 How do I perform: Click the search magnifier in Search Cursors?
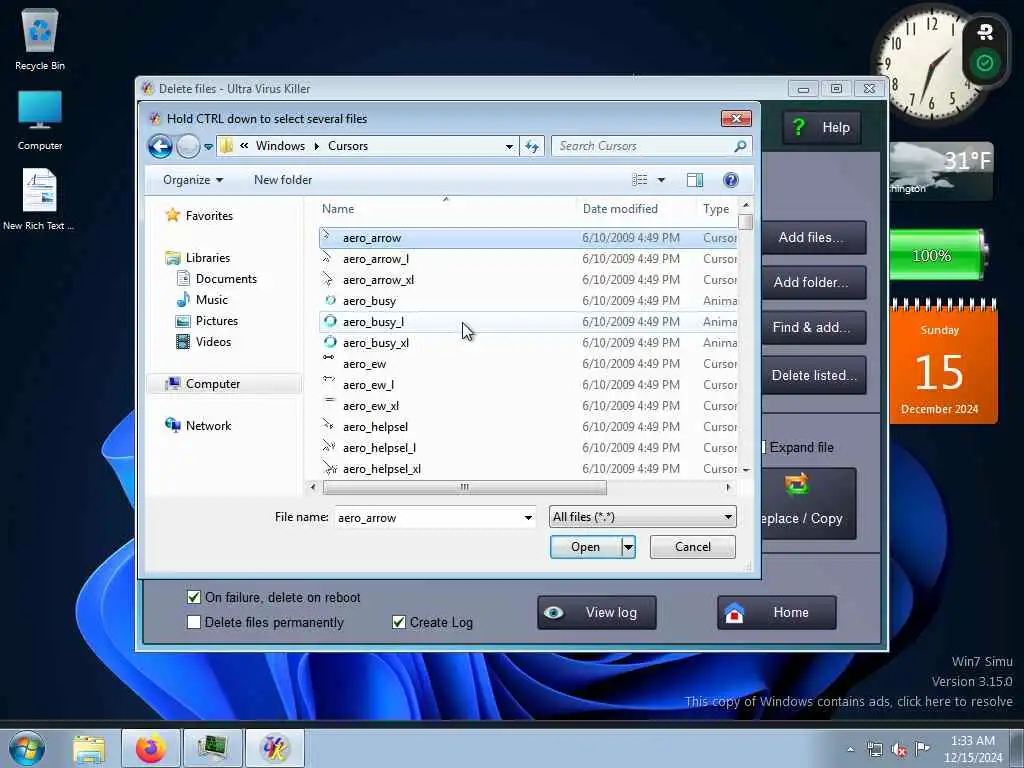point(740,146)
